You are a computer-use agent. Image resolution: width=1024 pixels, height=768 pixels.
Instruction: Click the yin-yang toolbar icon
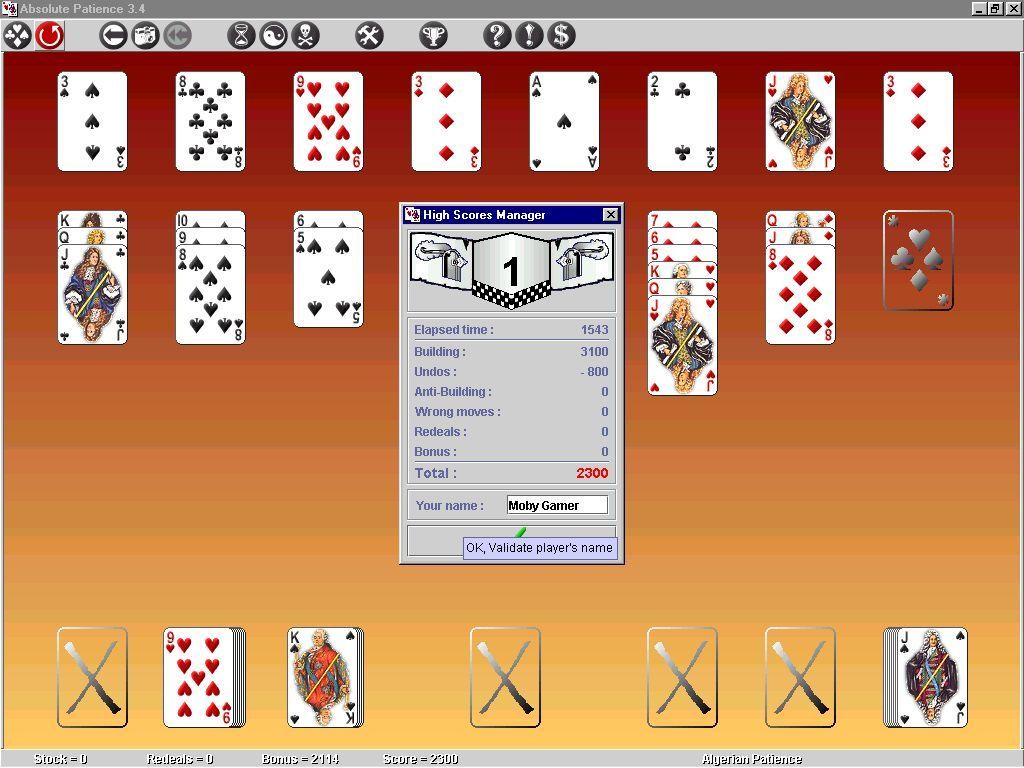click(x=273, y=36)
